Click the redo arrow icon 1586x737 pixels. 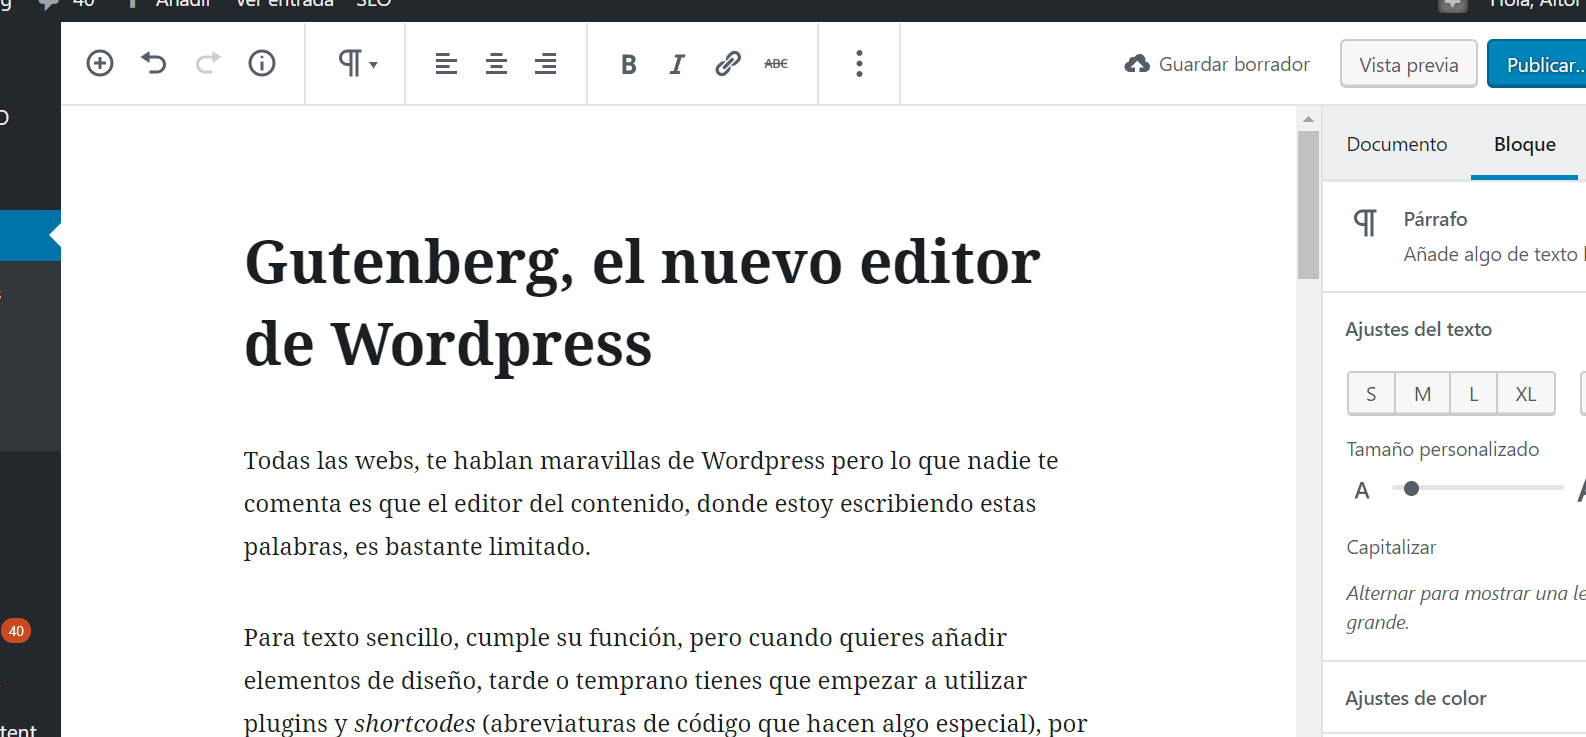tap(208, 64)
